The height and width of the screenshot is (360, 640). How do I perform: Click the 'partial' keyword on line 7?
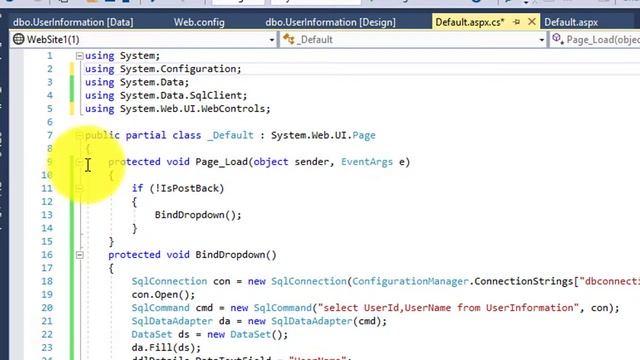coord(146,135)
